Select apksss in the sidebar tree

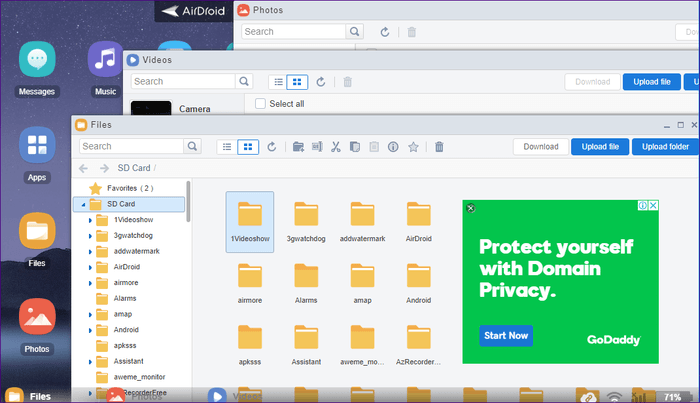(125, 345)
